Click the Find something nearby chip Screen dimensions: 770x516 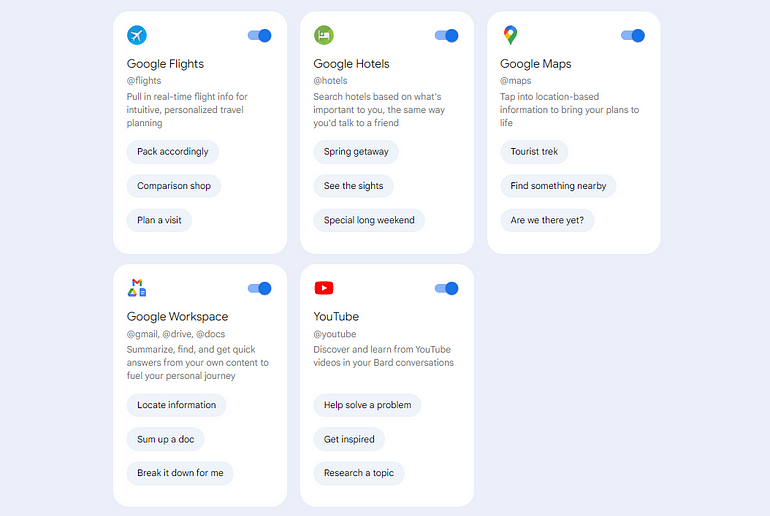click(558, 186)
